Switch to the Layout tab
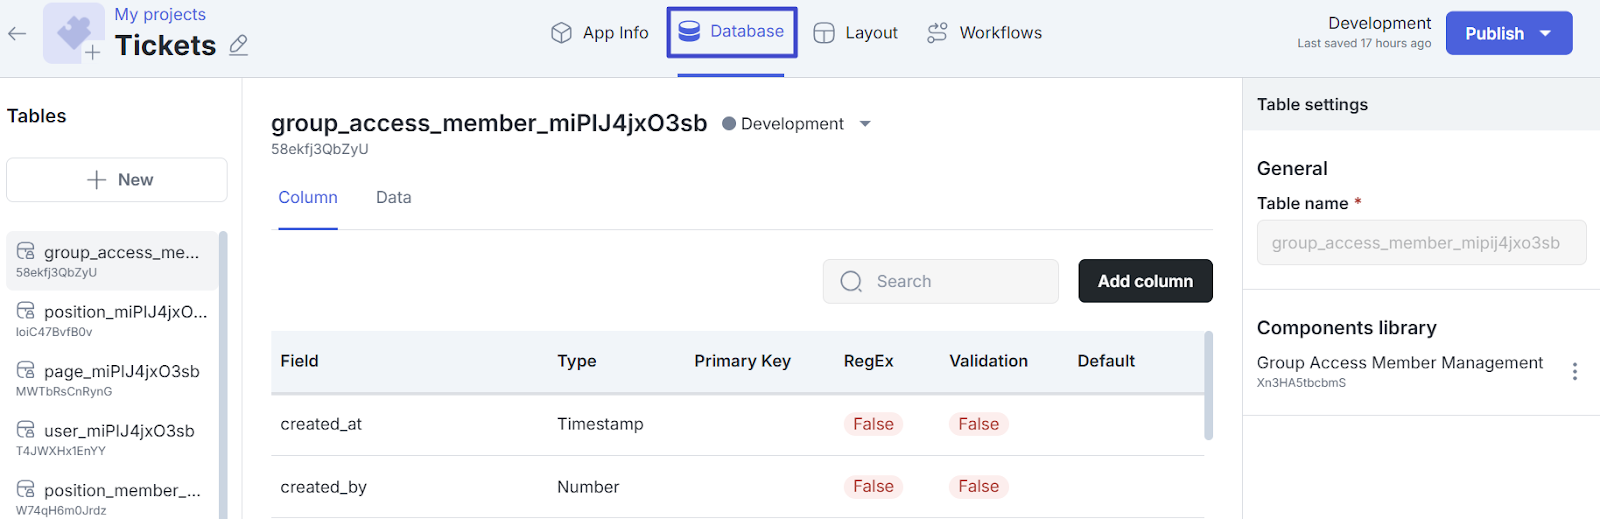Image resolution: width=1600 pixels, height=519 pixels. click(855, 33)
